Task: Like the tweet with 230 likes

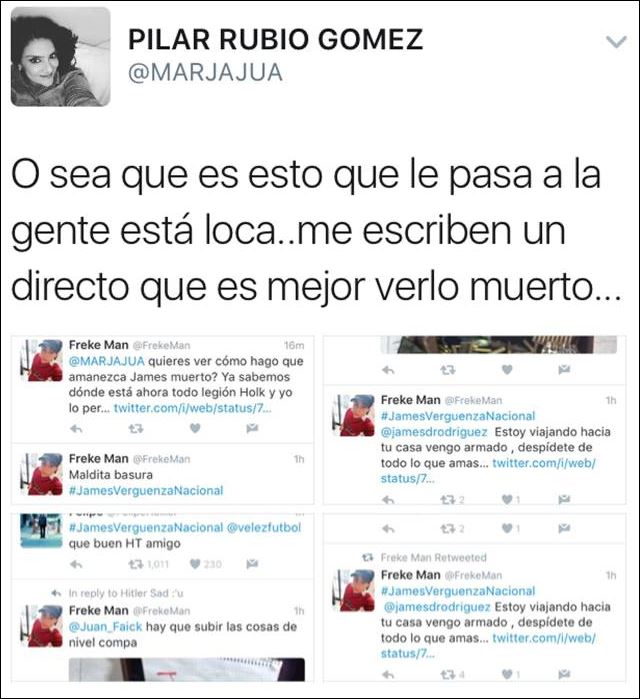Action: (195, 564)
